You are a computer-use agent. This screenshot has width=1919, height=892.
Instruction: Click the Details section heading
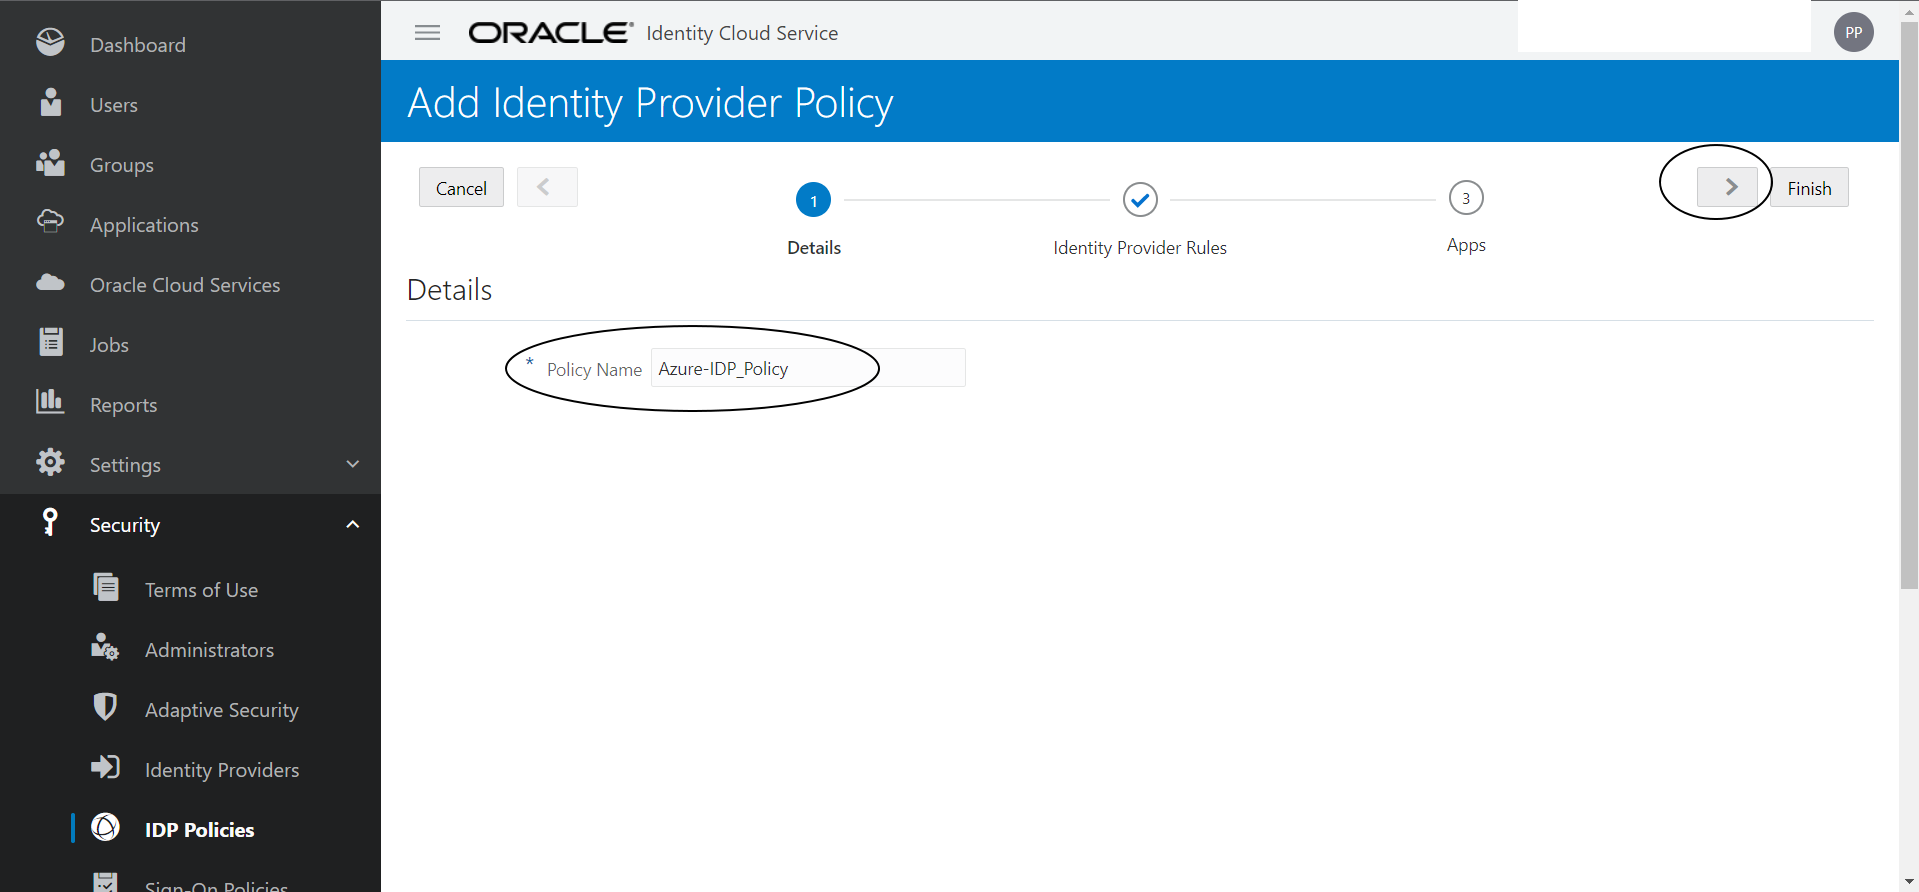(450, 290)
